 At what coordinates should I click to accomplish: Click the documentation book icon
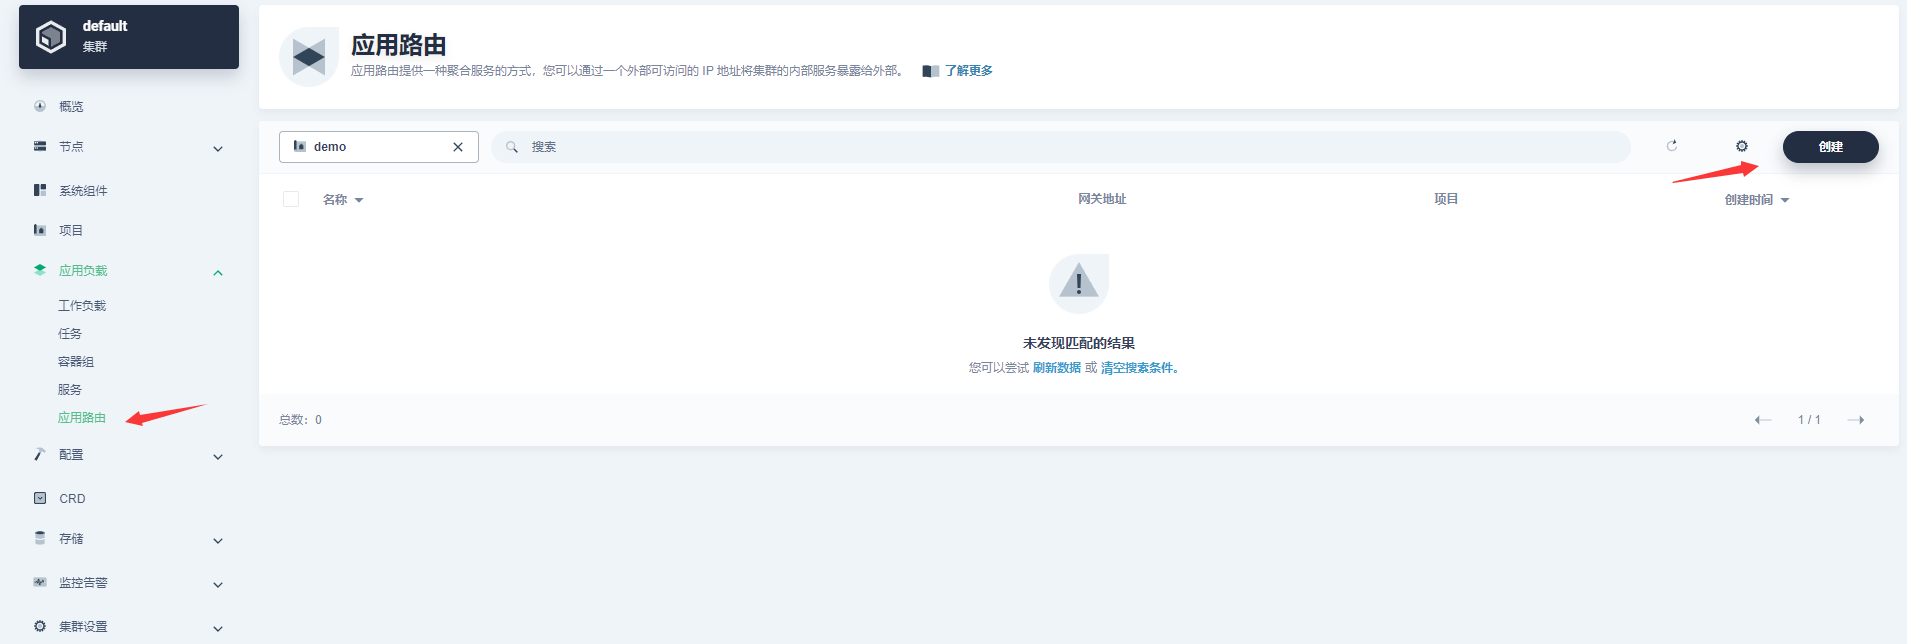click(930, 71)
